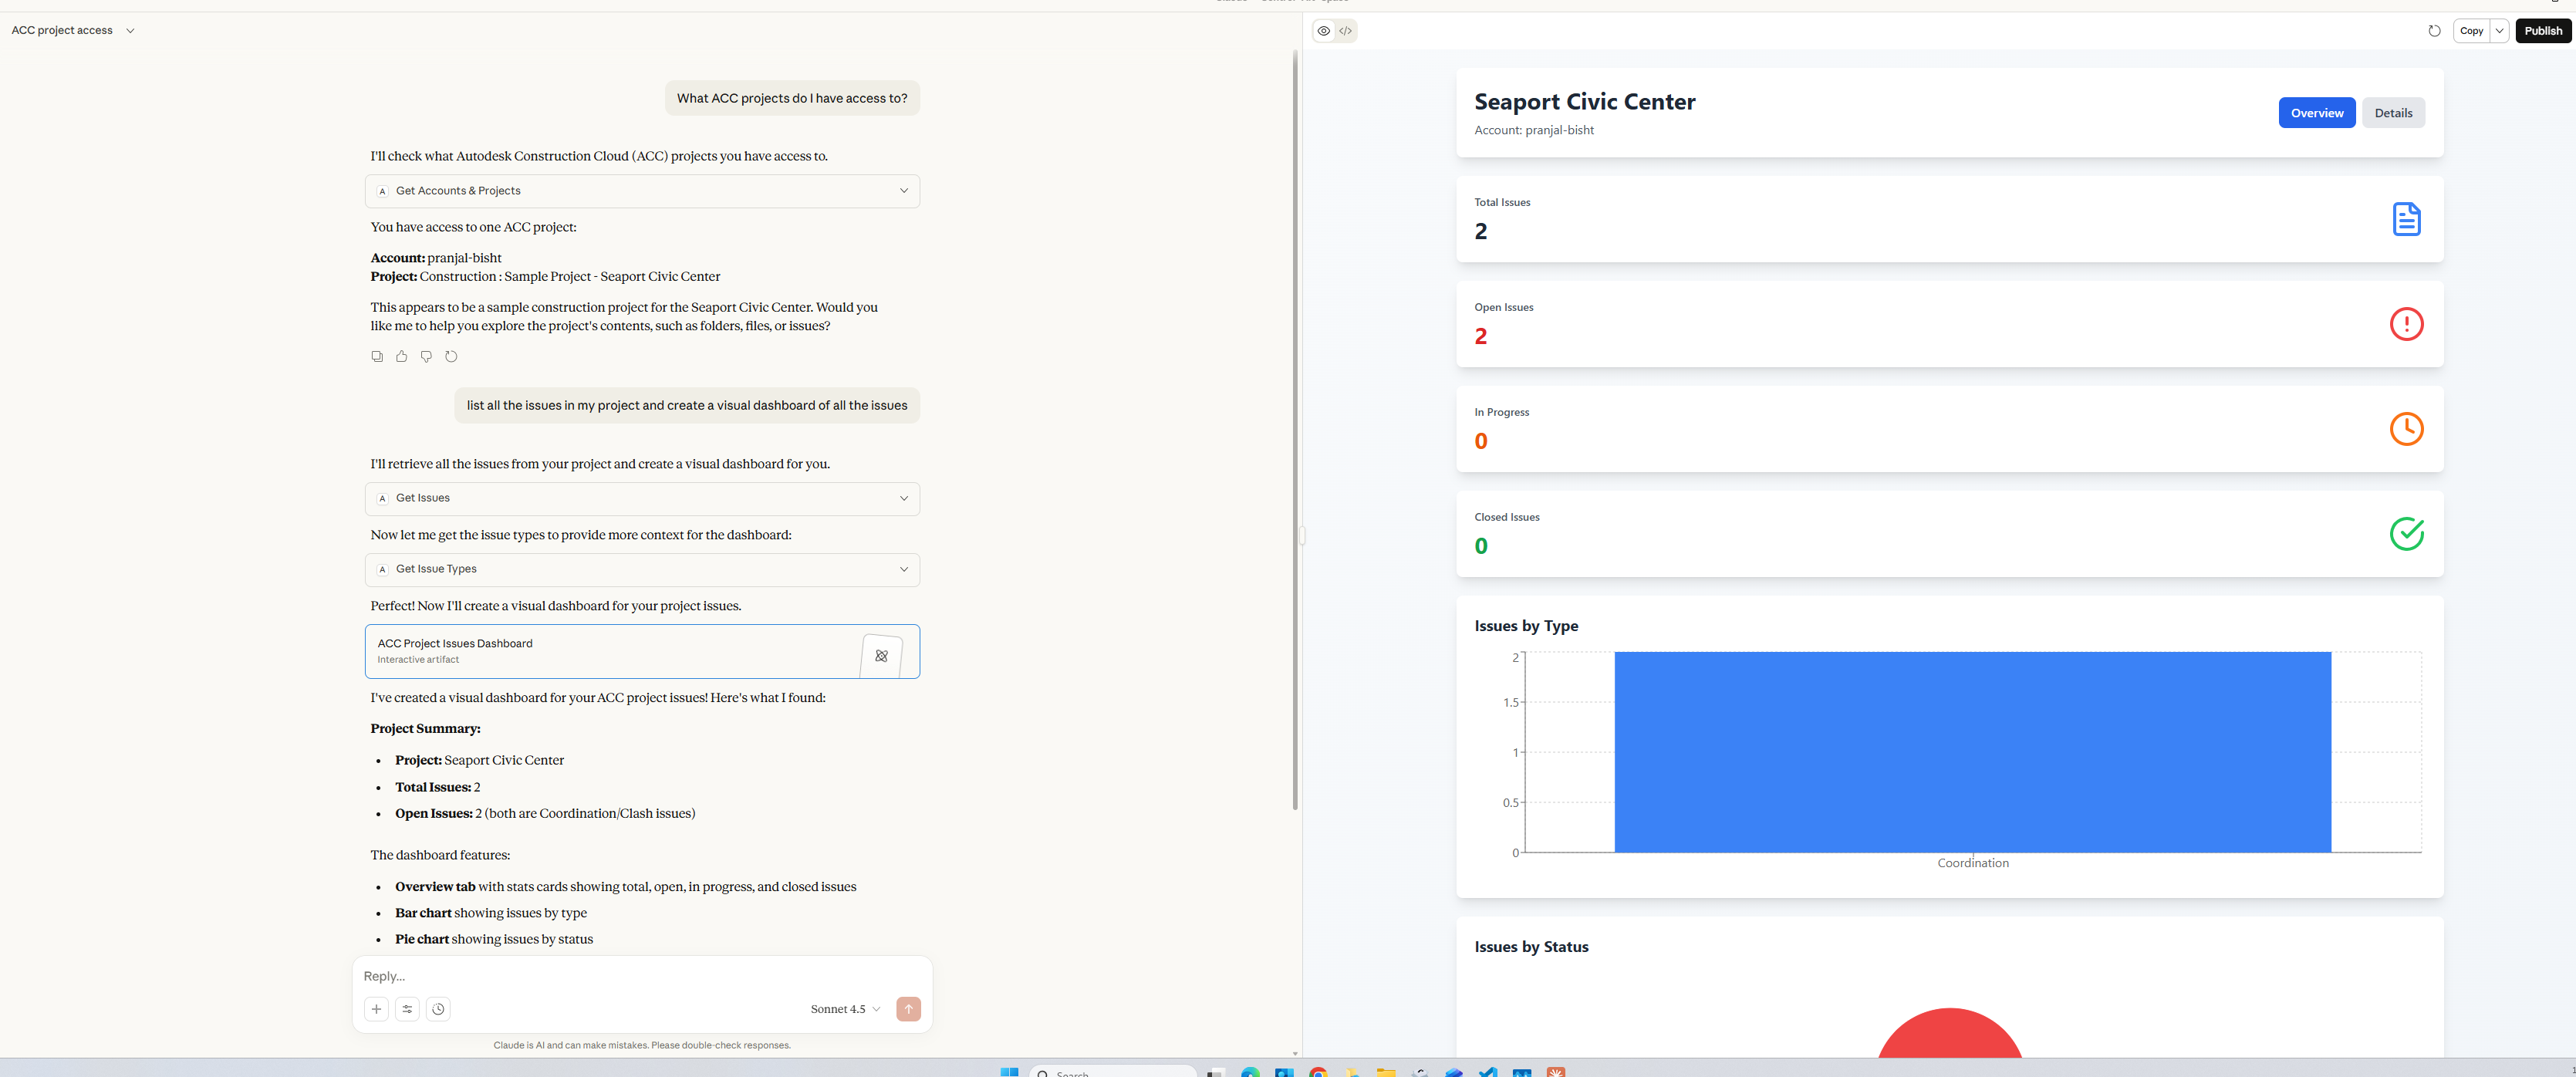Open the attachments plus menu in reply box
2576x1077 pixels.
(x=376, y=1009)
